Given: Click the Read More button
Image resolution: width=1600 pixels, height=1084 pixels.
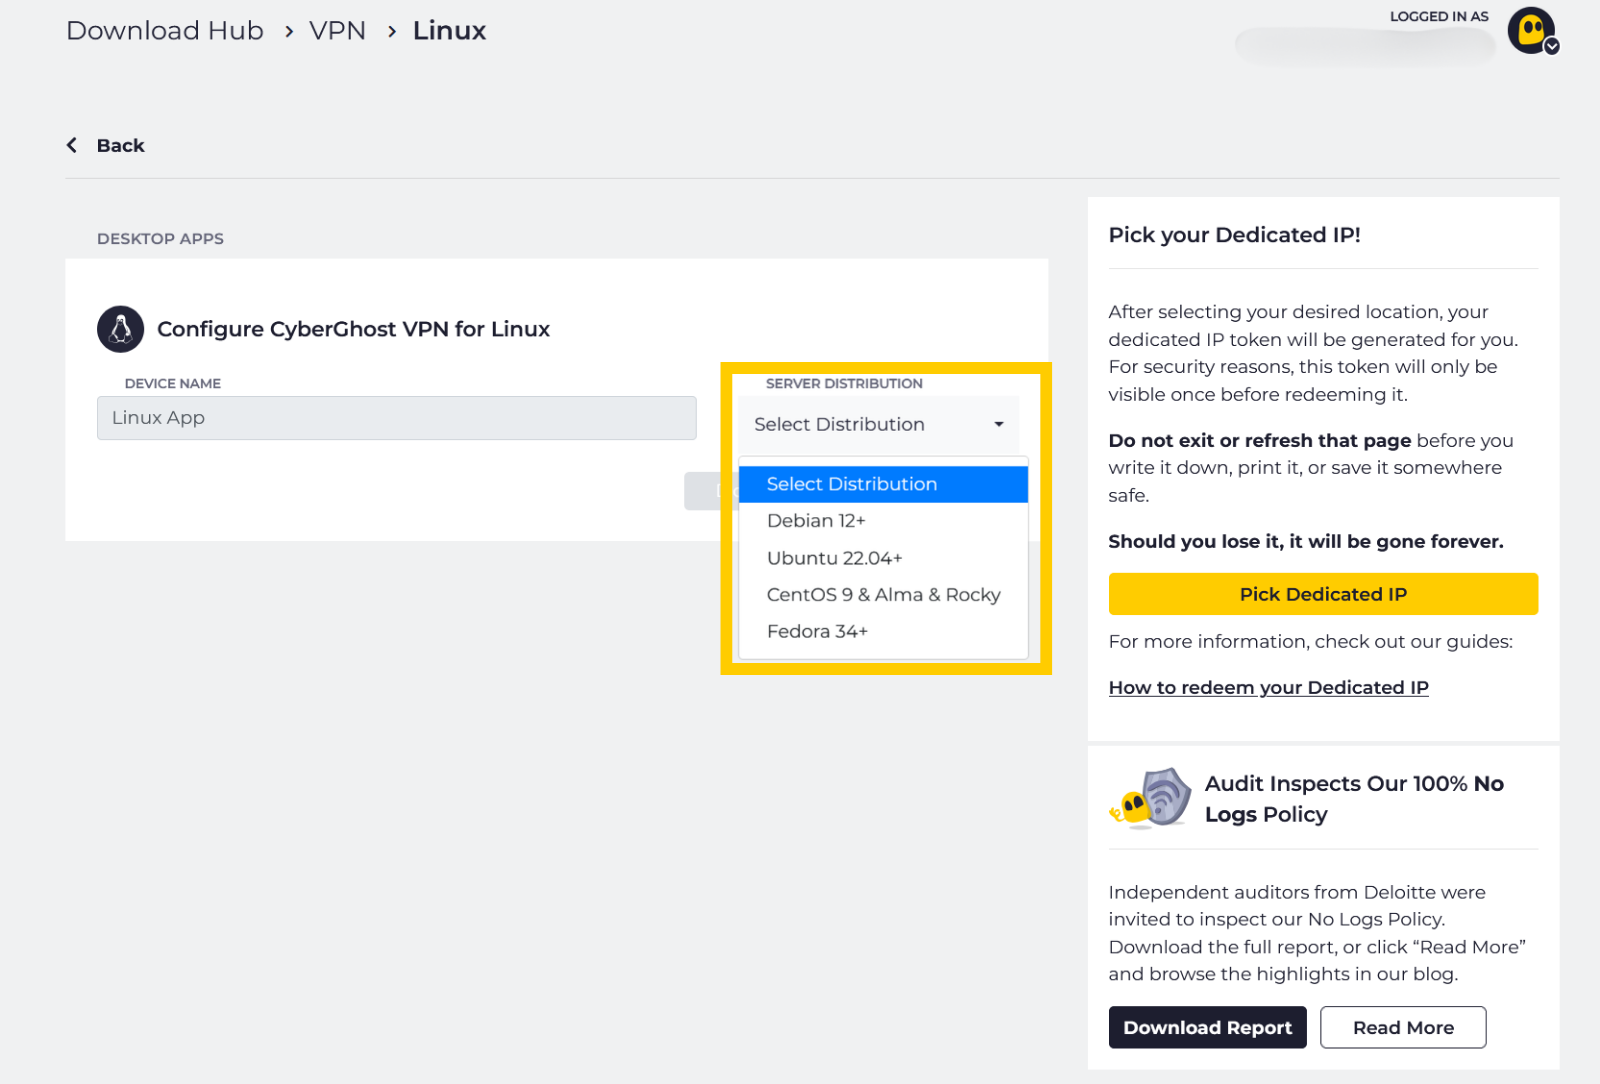Looking at the screenshot, I should pos(1403,1027).
